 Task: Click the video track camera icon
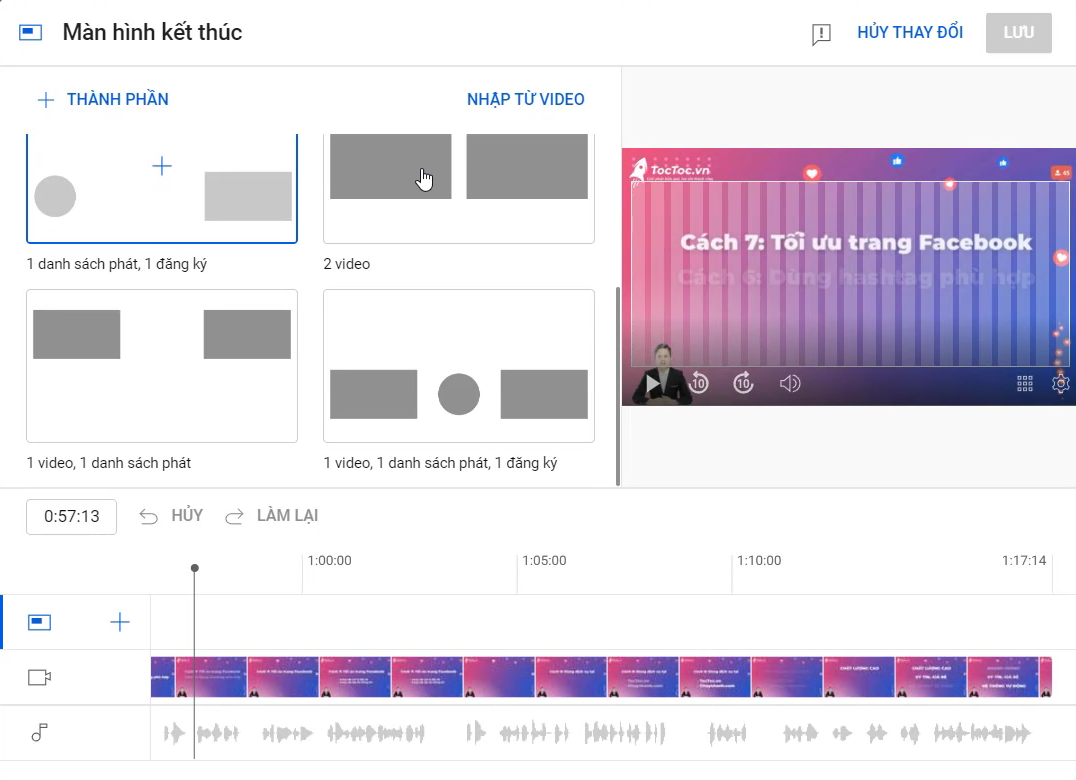40,678
